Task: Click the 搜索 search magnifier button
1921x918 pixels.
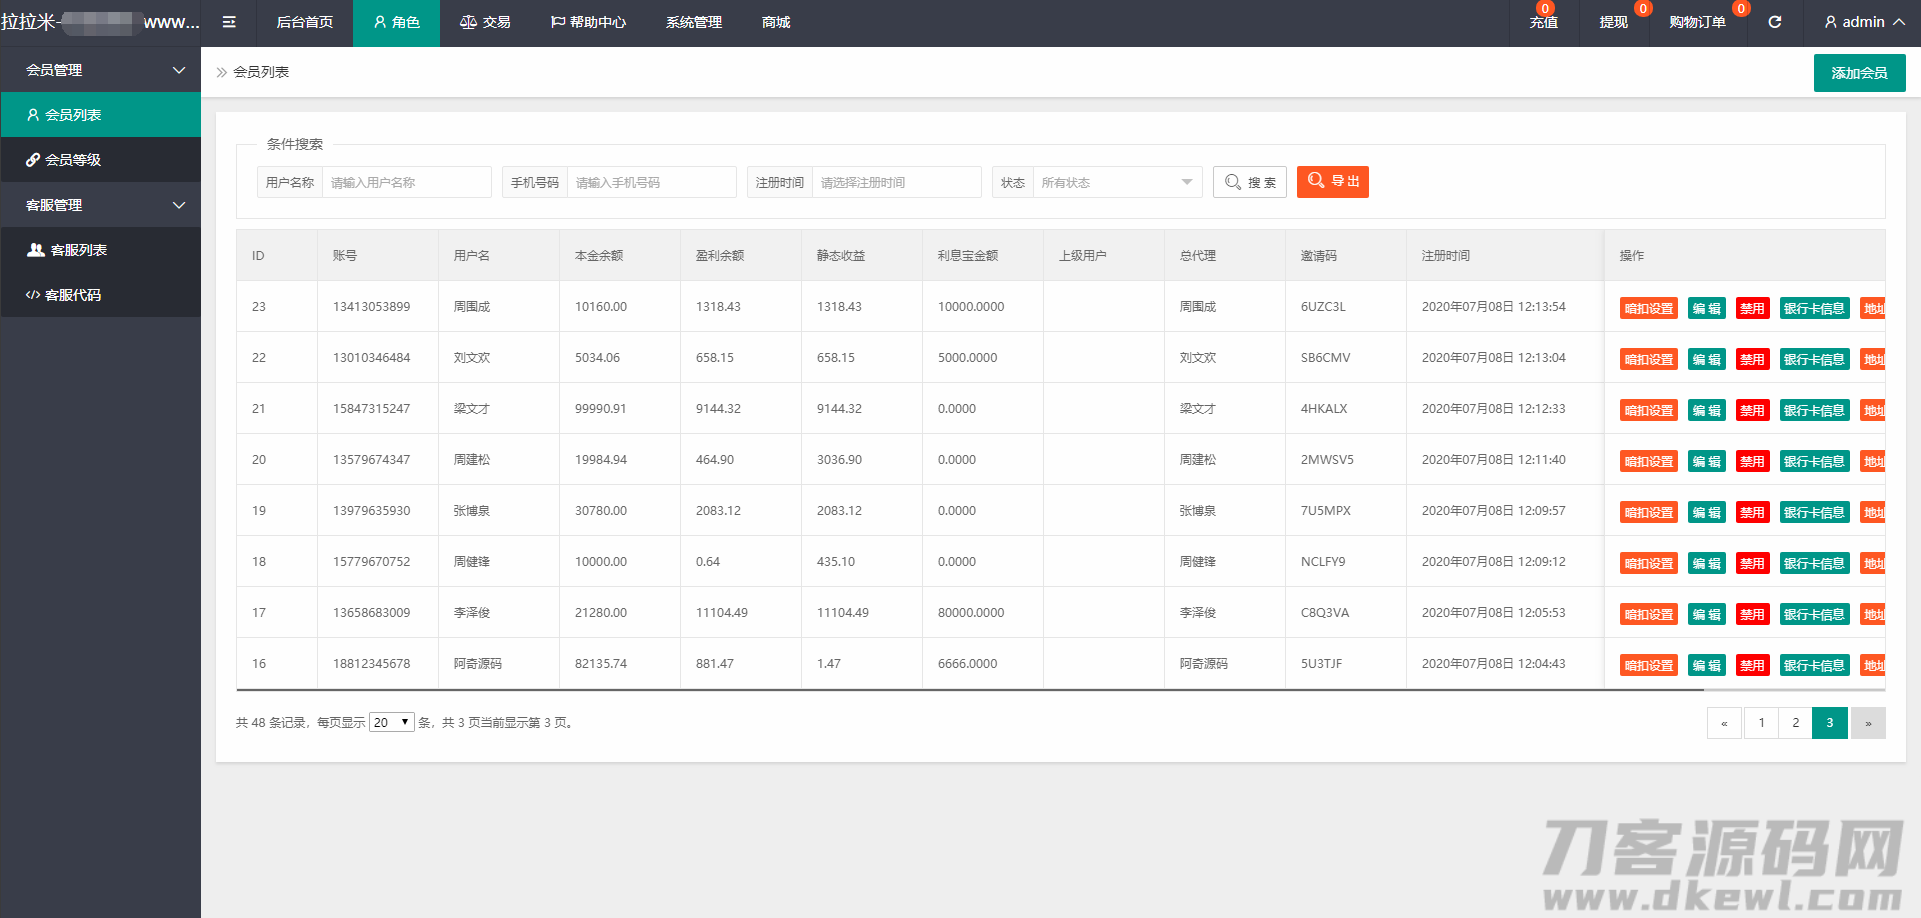Action: (1249, 182)
